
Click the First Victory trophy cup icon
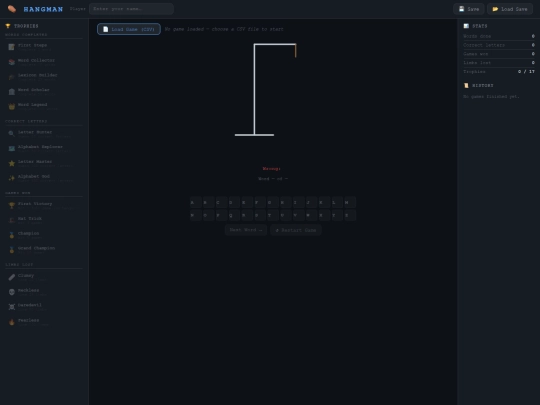tap(12, 205)
